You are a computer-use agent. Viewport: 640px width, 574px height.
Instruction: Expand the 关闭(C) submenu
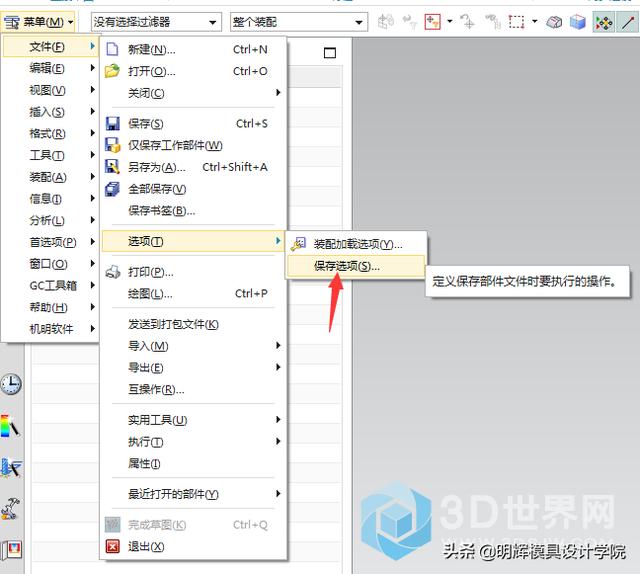tap(193, 93)
